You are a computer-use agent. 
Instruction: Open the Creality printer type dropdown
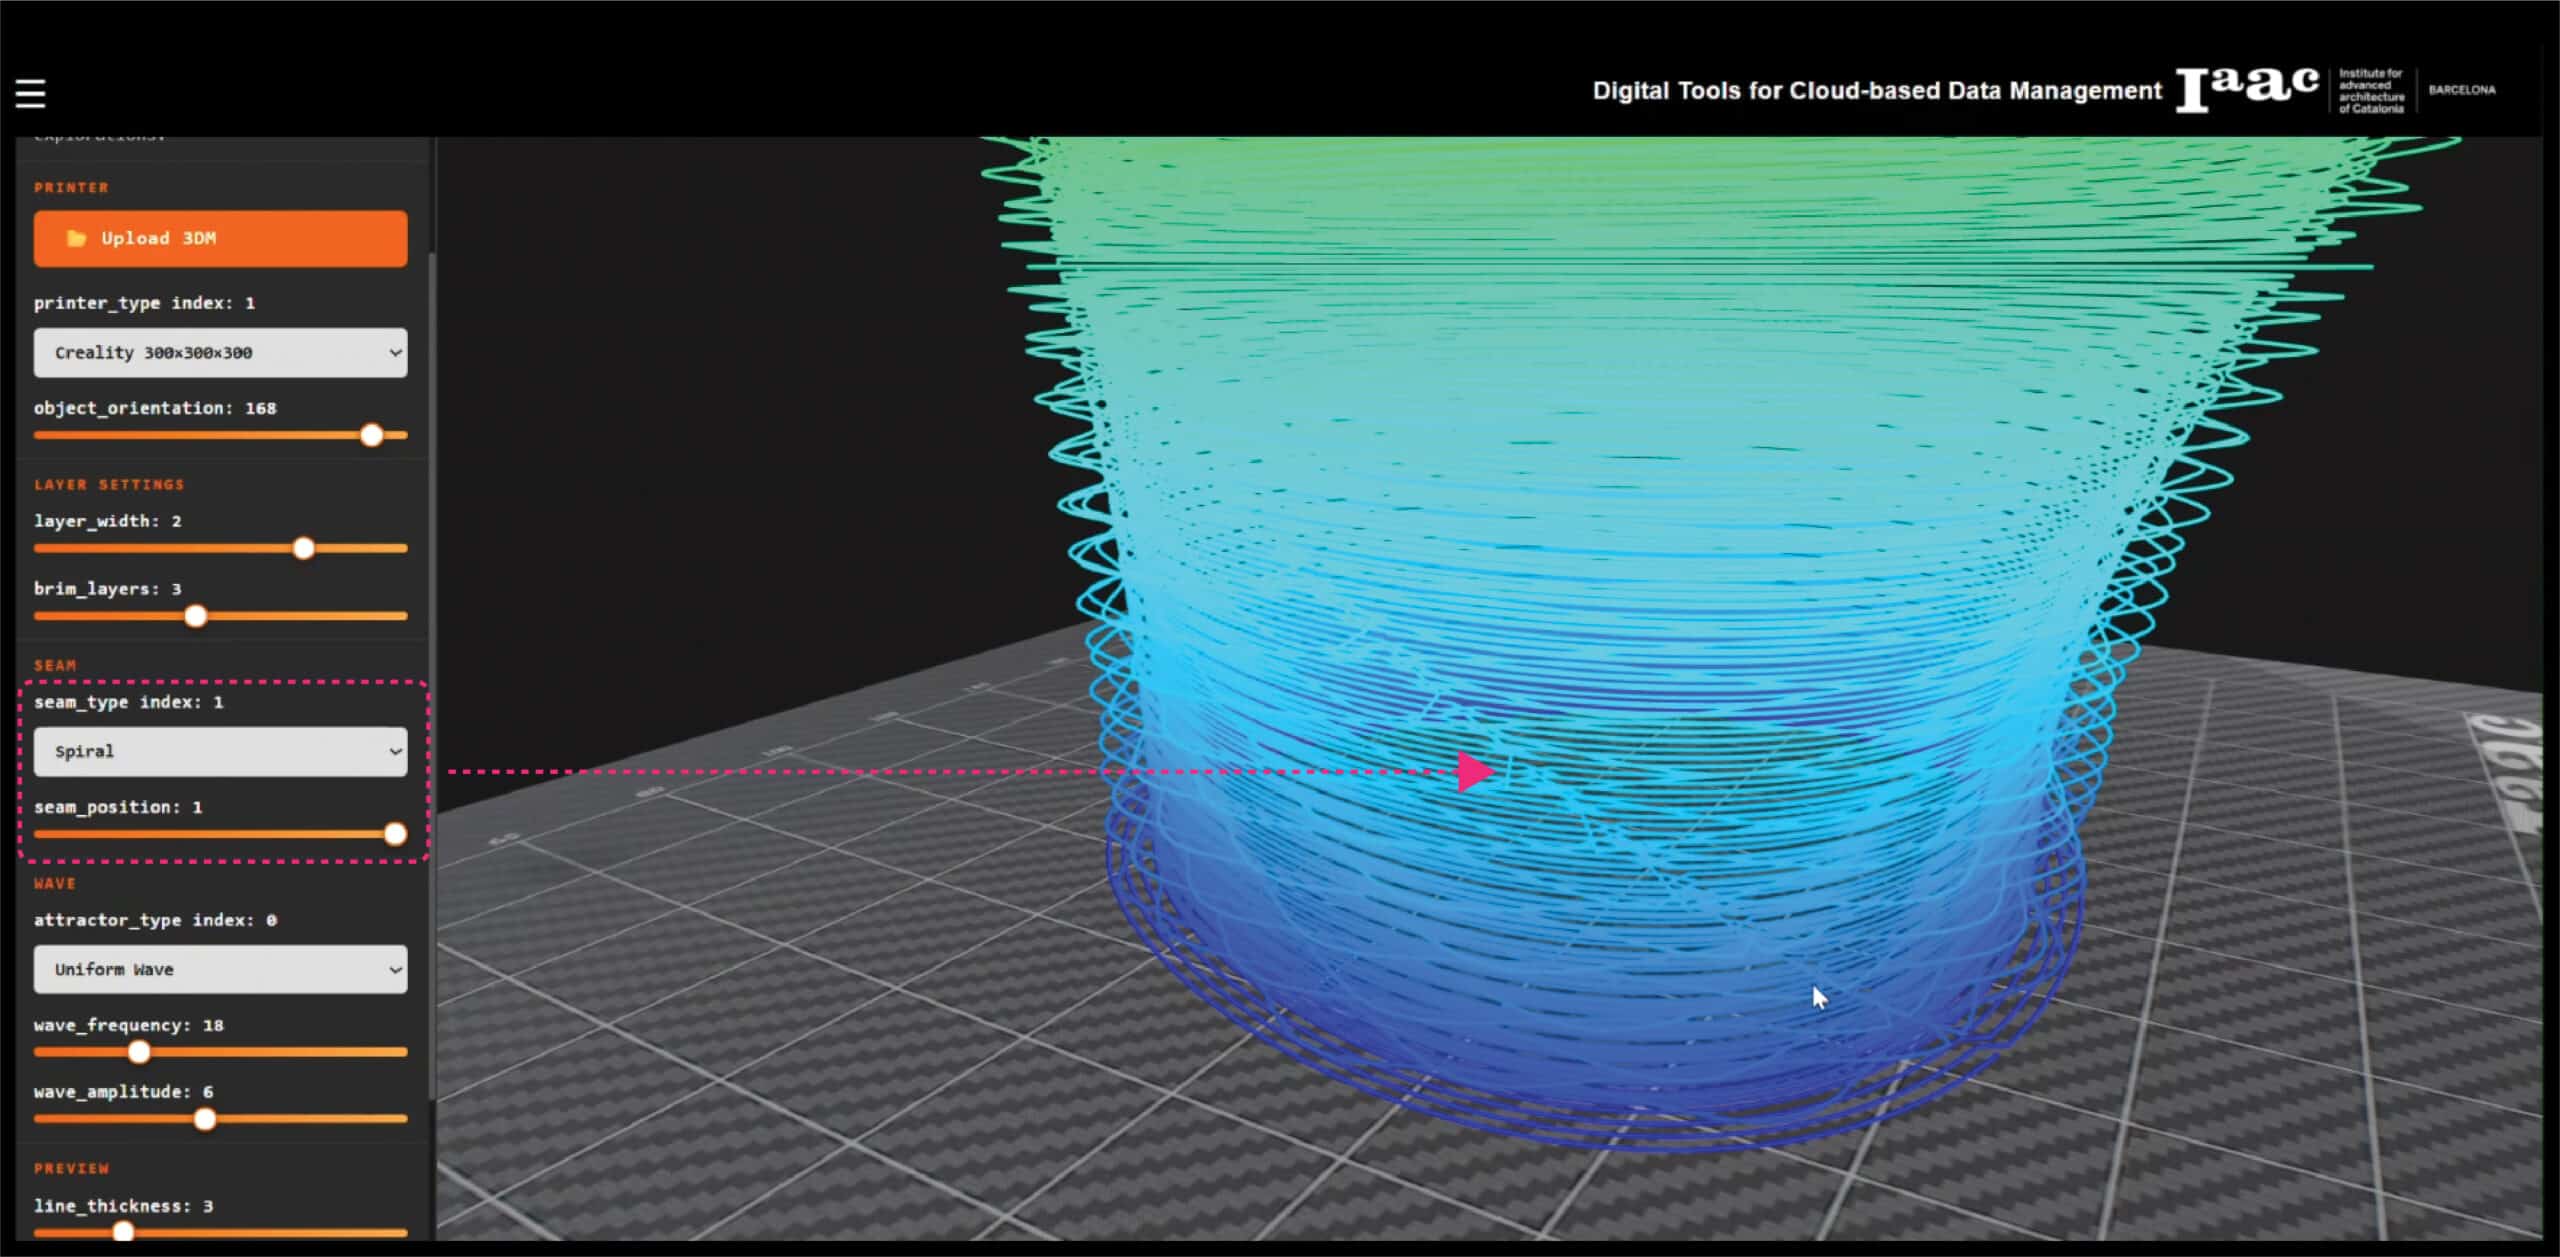pos(220,352)
